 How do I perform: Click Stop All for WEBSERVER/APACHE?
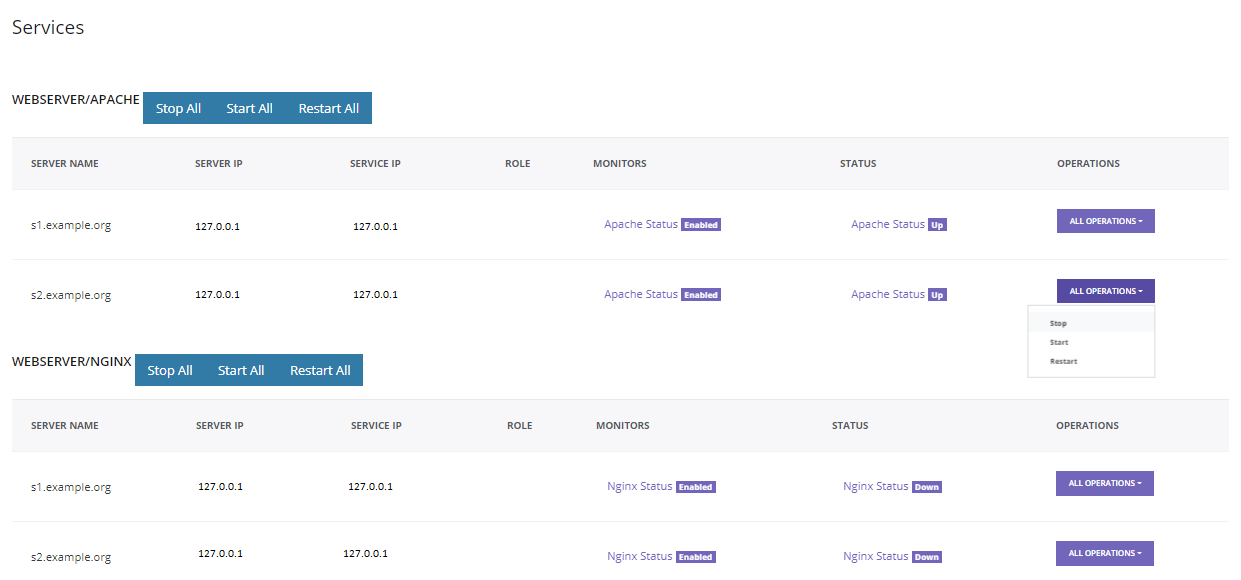pos(178,108)
